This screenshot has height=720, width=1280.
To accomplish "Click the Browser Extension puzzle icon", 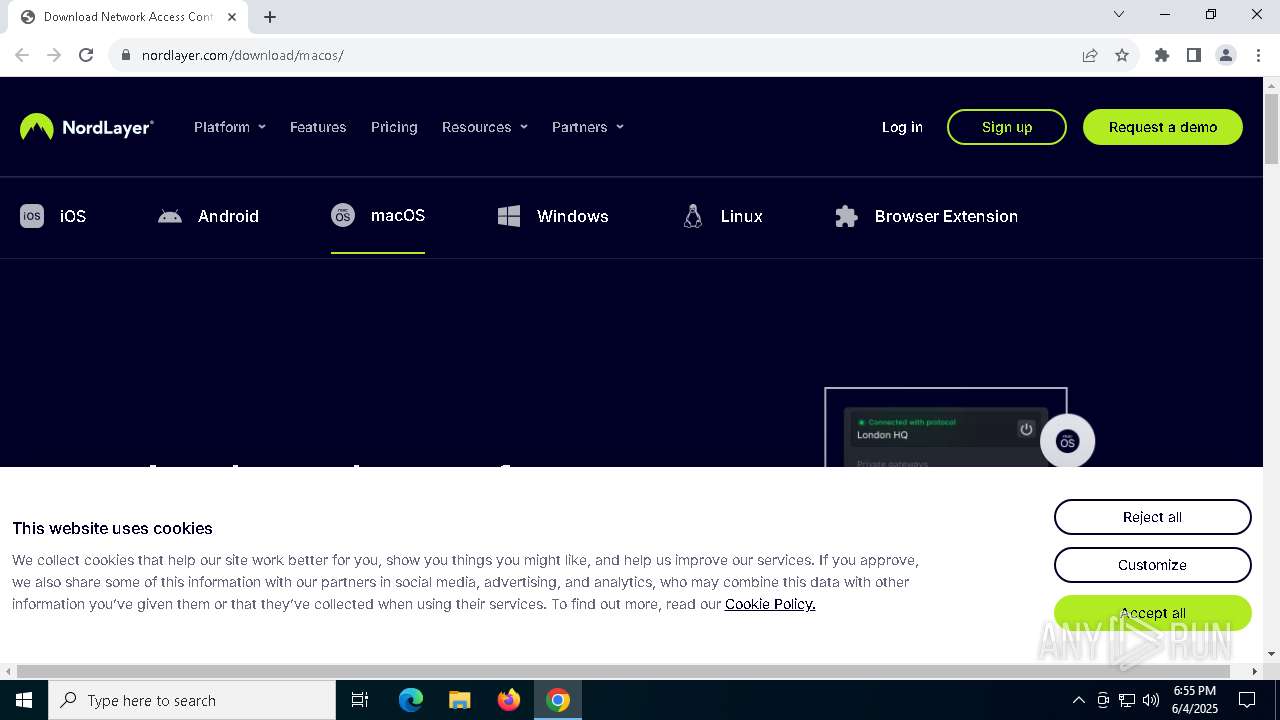I will [847, 216].
